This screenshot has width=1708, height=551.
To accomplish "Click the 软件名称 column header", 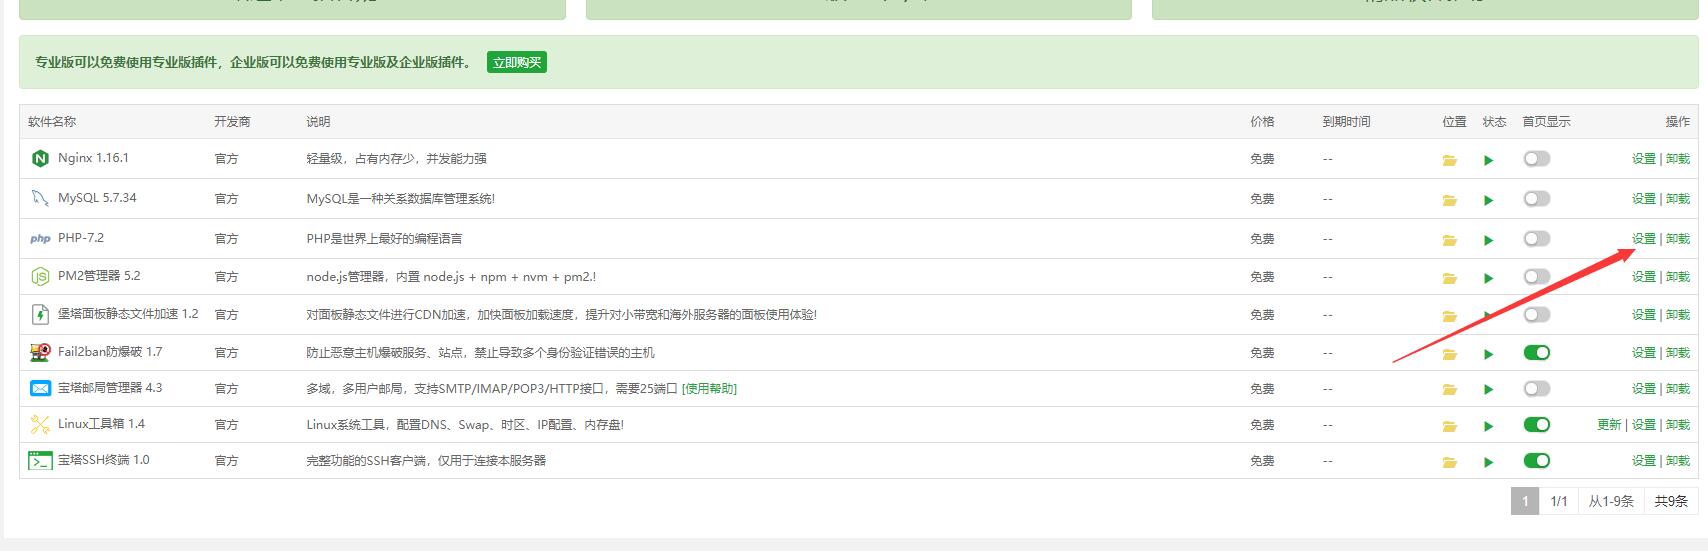I will point(52,122).
